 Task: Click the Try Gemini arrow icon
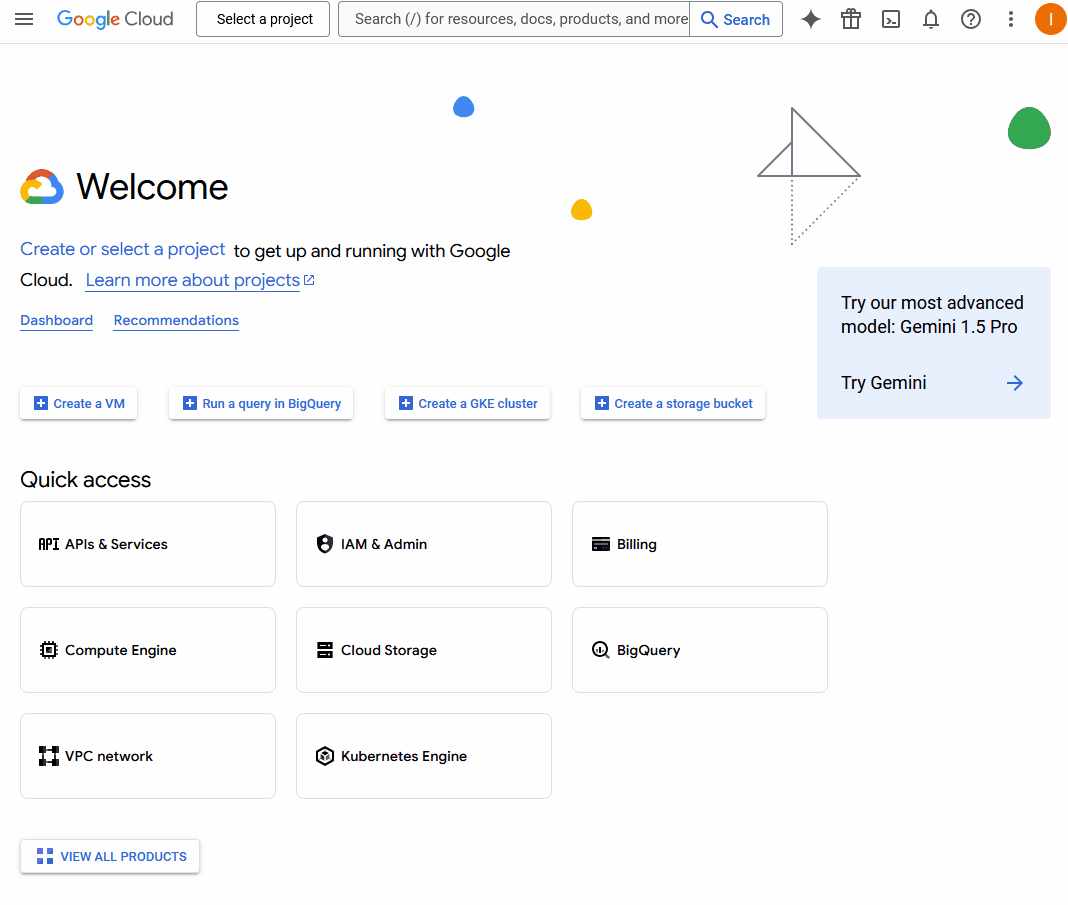1015,383
